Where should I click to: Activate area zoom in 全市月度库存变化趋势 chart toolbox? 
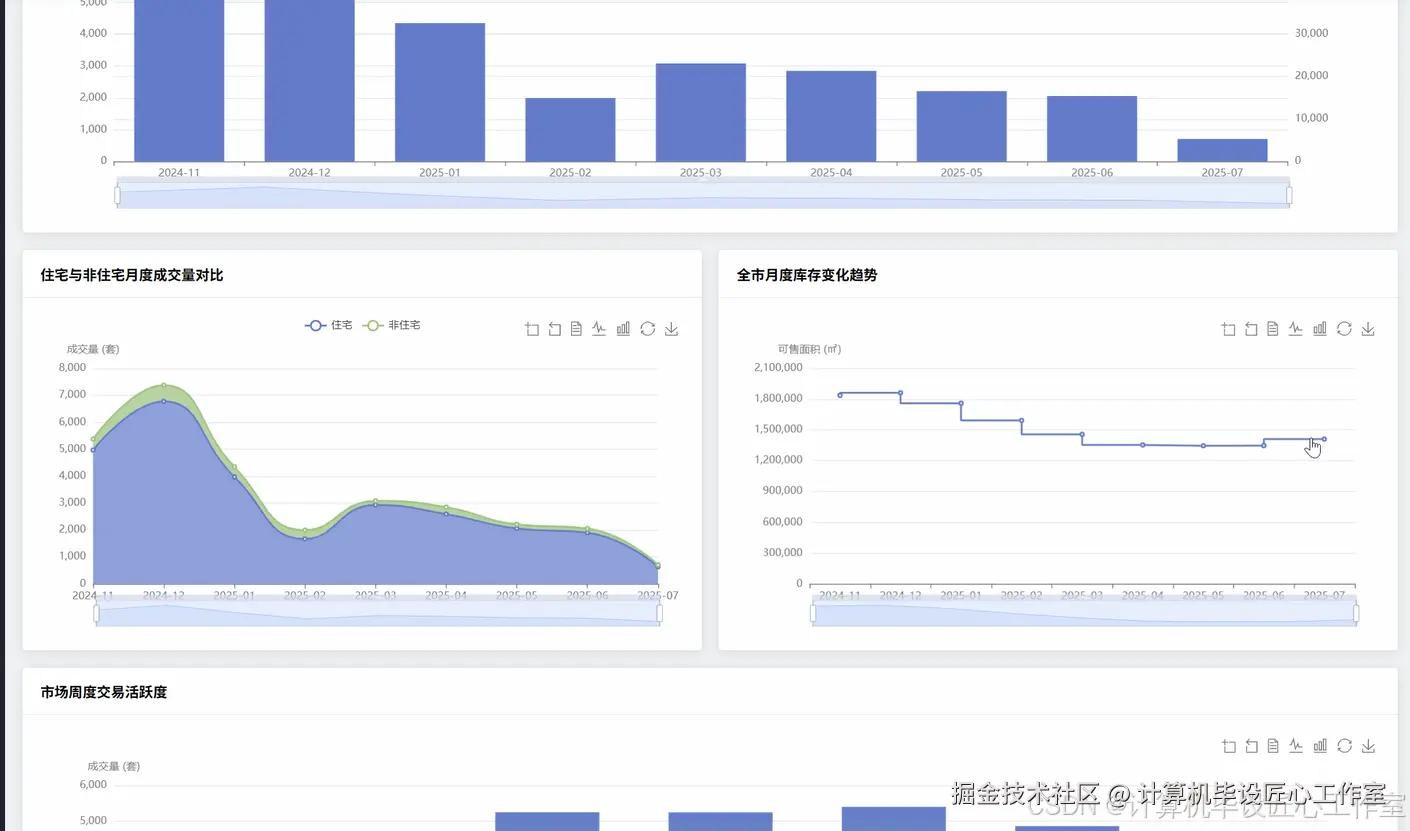pyautogui.click(x=1229, y=329)
